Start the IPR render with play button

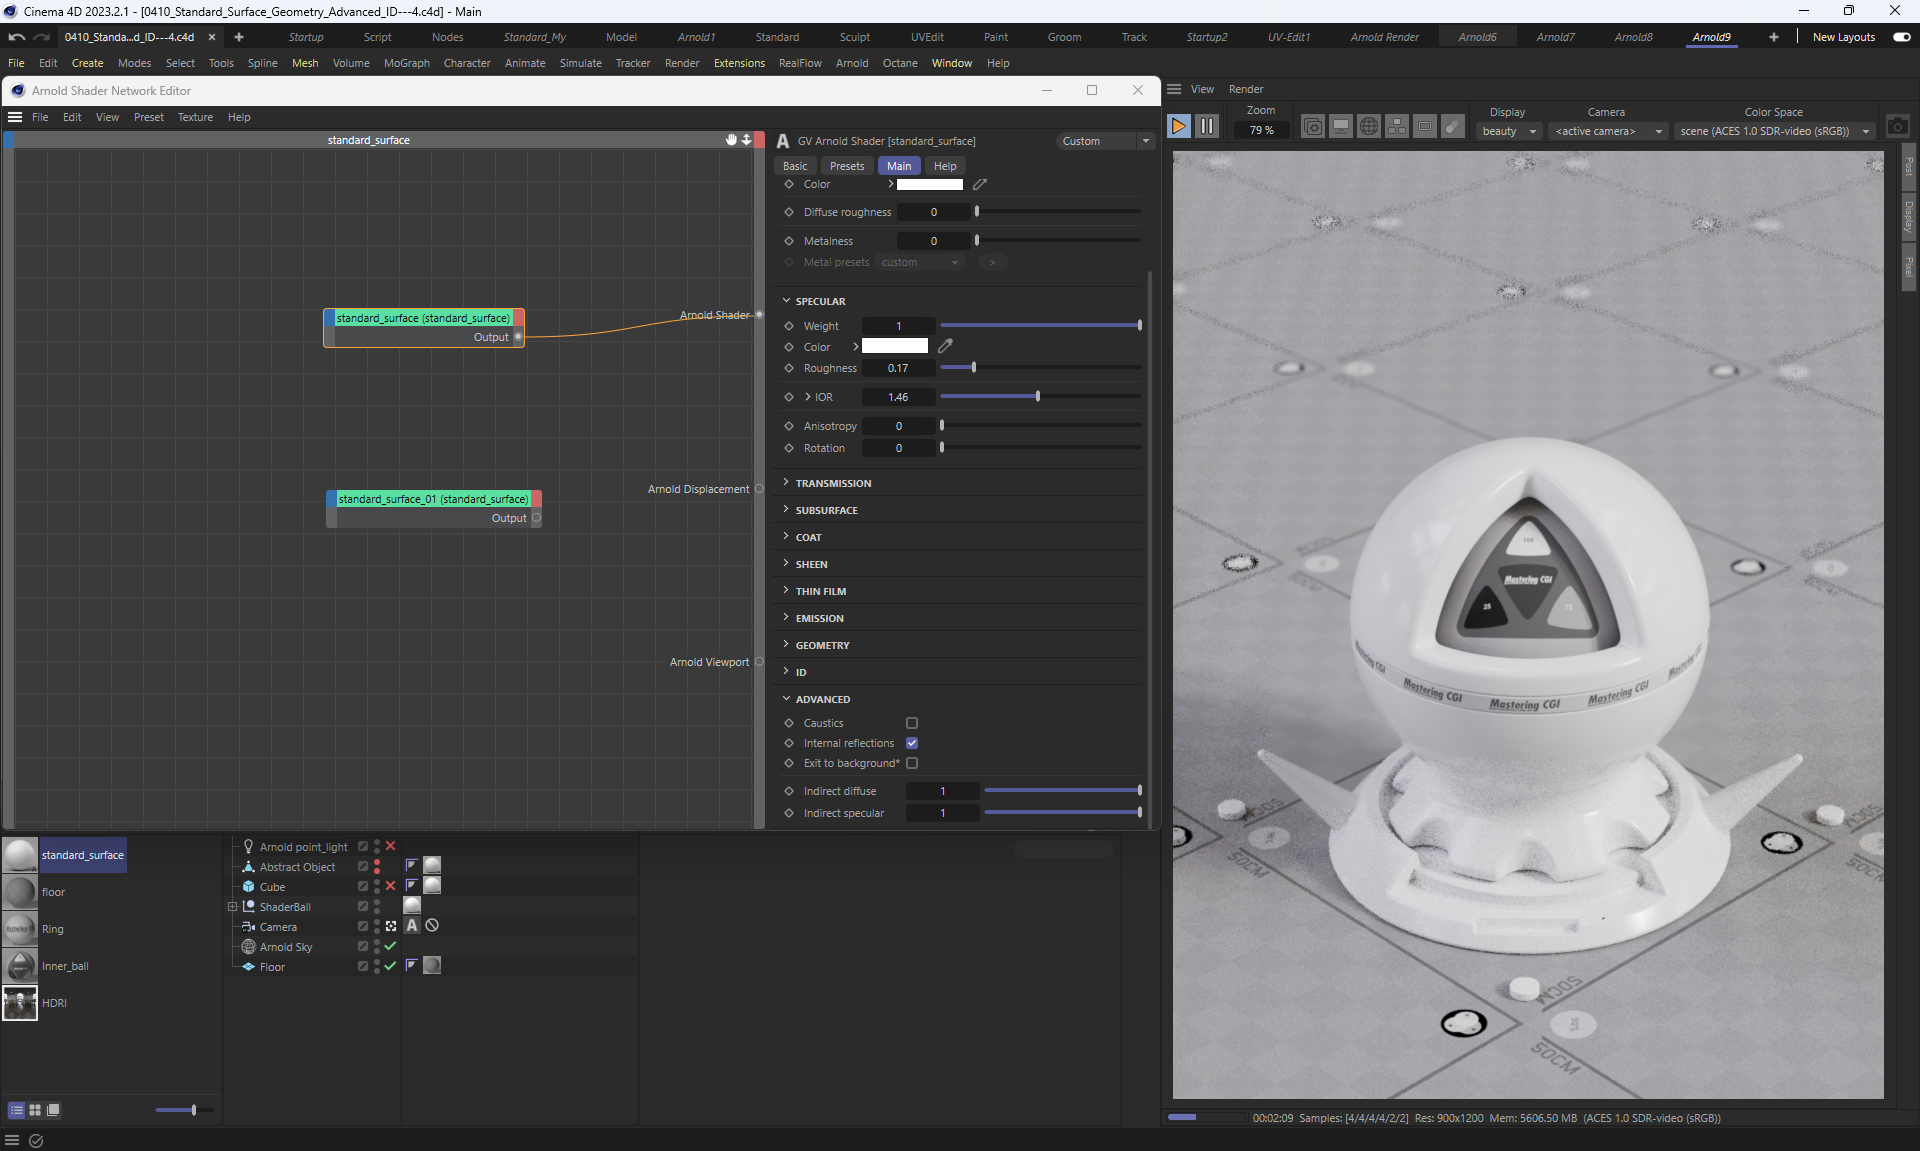[x=1178, y=127]
